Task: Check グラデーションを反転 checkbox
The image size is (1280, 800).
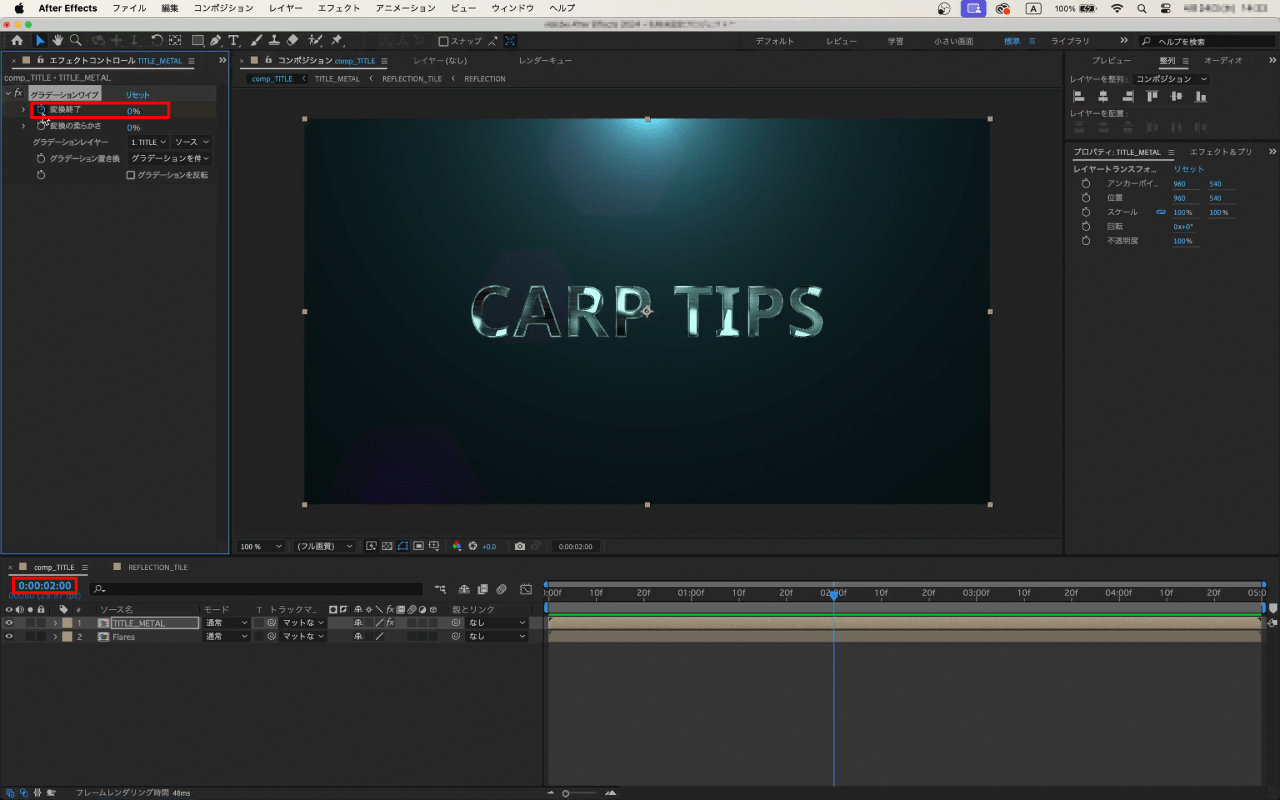Action: pos(130,175)
